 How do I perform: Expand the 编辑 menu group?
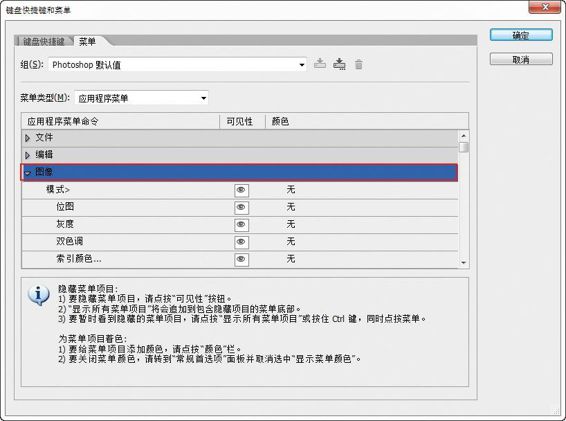pyautogui.click(x=27, y=155)
